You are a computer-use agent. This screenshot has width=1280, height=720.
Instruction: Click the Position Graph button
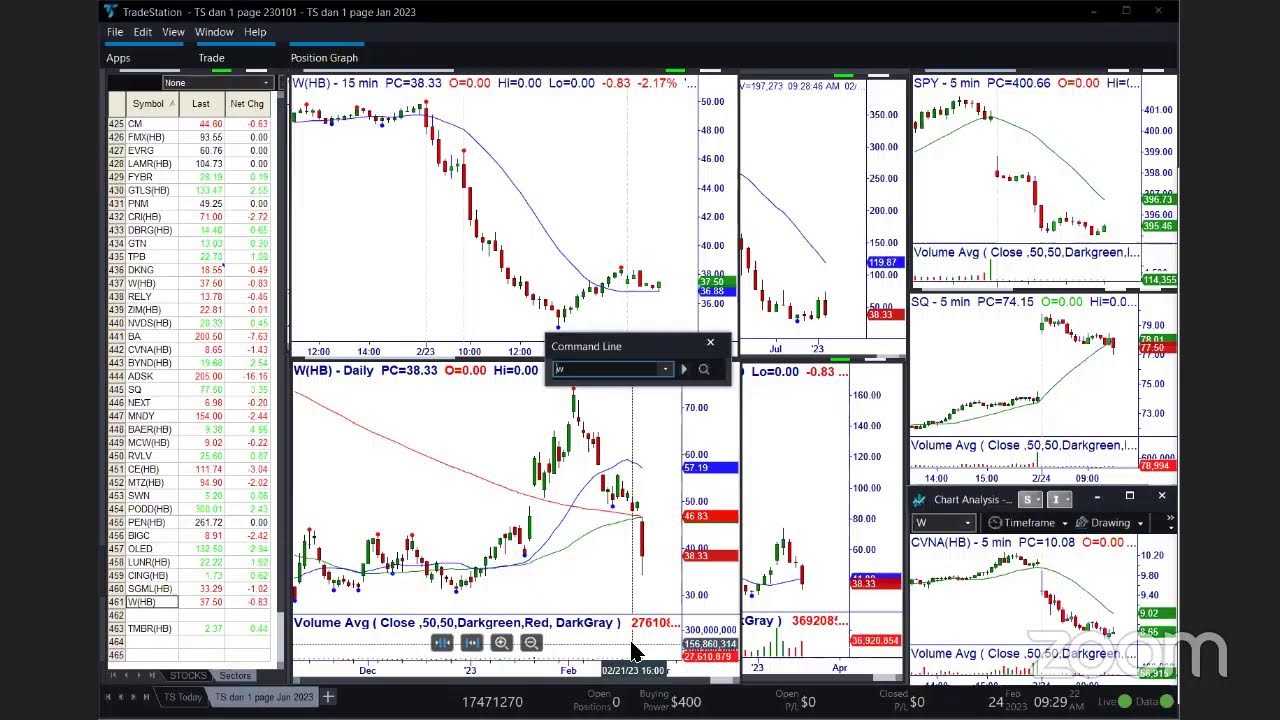pos(324,58)
